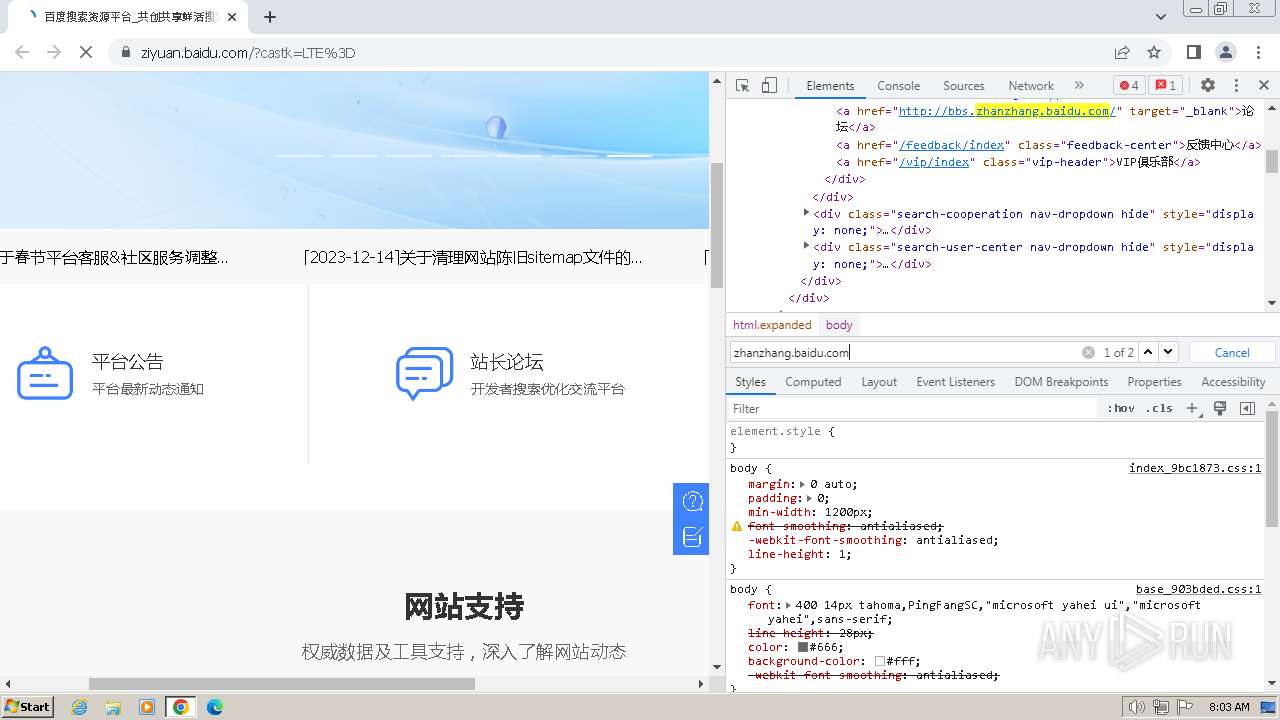The width and height of the screenshot is (1280, 720).
Task: Open the Accessibility tab
Action: (x=1233, y=382)
